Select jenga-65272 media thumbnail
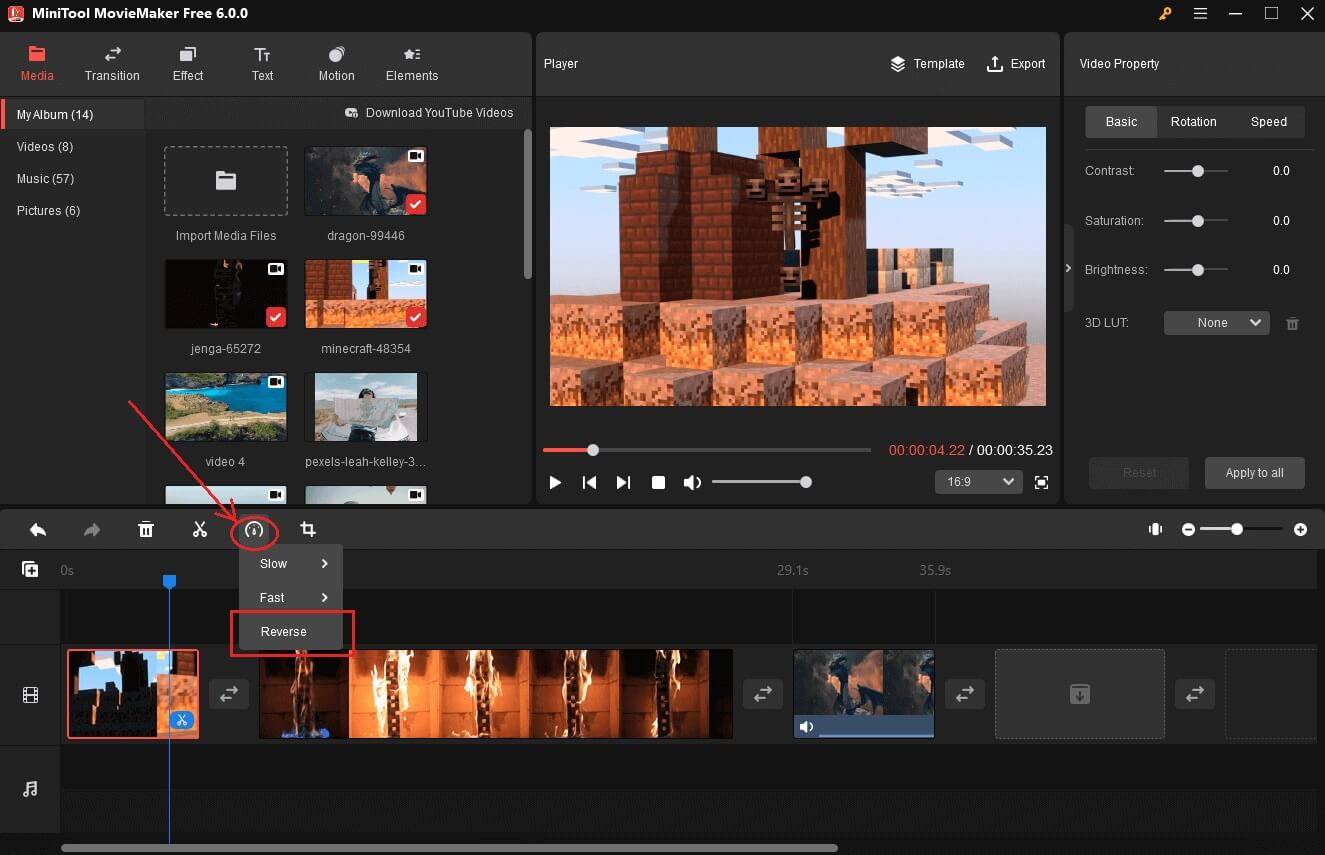 [x=226, y=294]
